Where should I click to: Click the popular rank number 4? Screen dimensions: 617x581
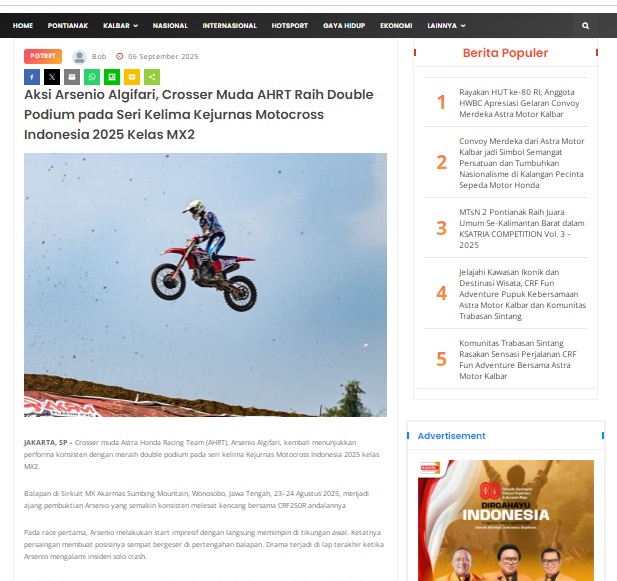(x=441, y=293)
